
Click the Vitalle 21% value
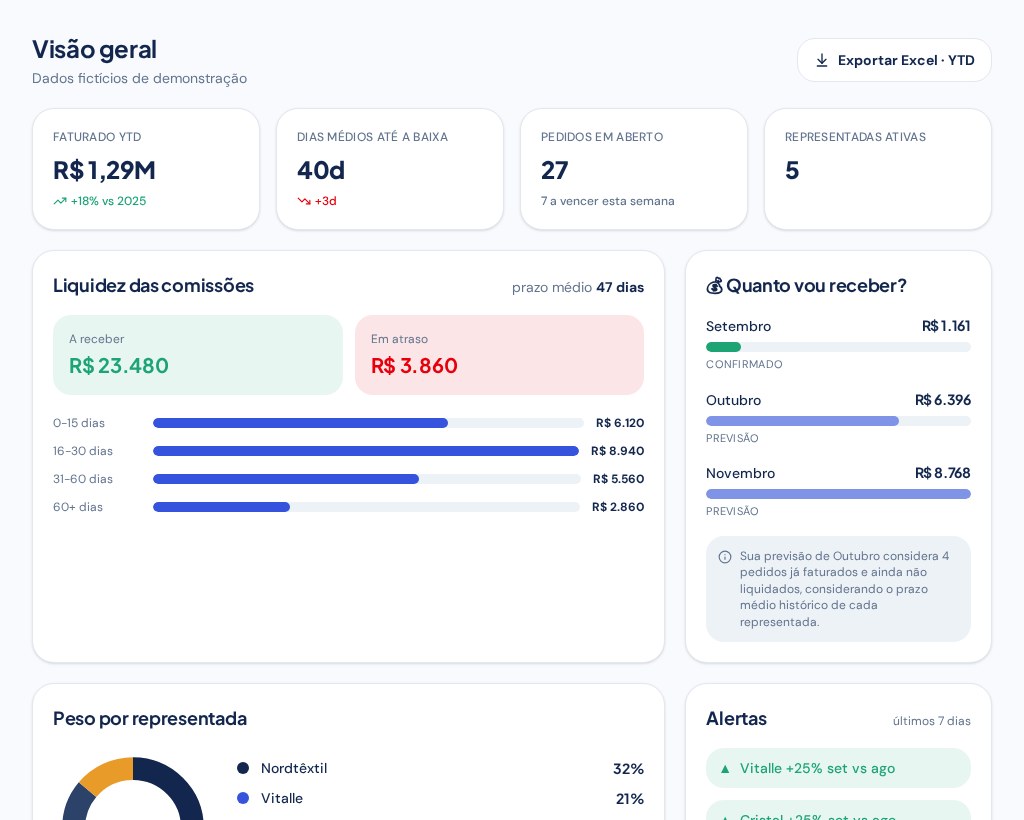click(630, 798)
